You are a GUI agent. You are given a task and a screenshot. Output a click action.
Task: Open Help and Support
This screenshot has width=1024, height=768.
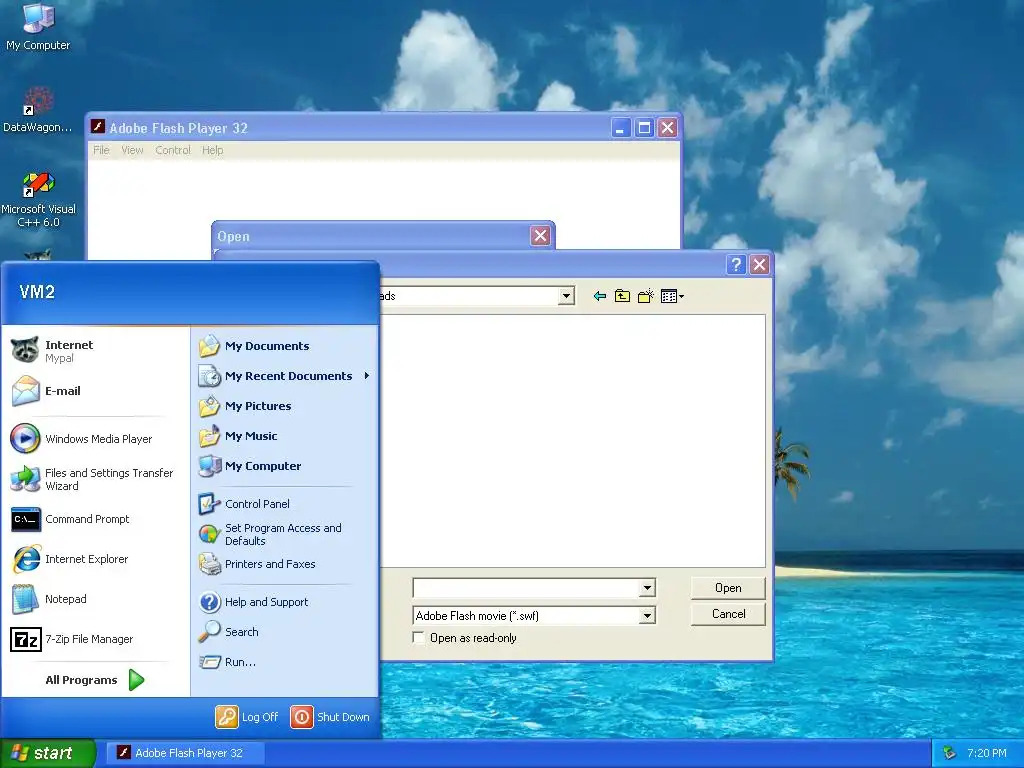(x=285, y=602)
